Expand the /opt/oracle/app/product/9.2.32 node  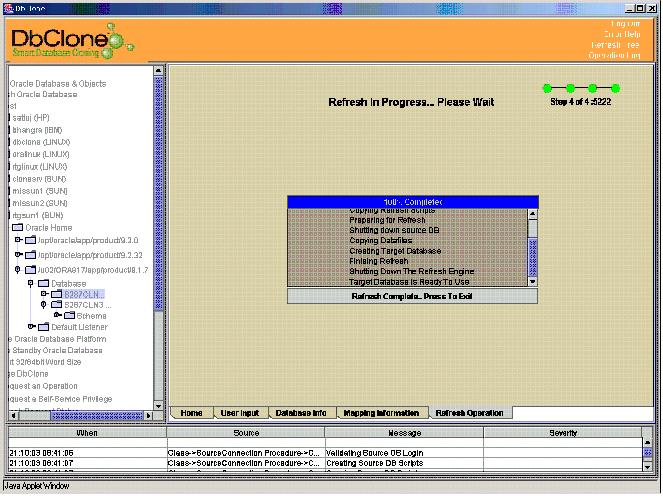pyautogui.click(x=18, y=255)
